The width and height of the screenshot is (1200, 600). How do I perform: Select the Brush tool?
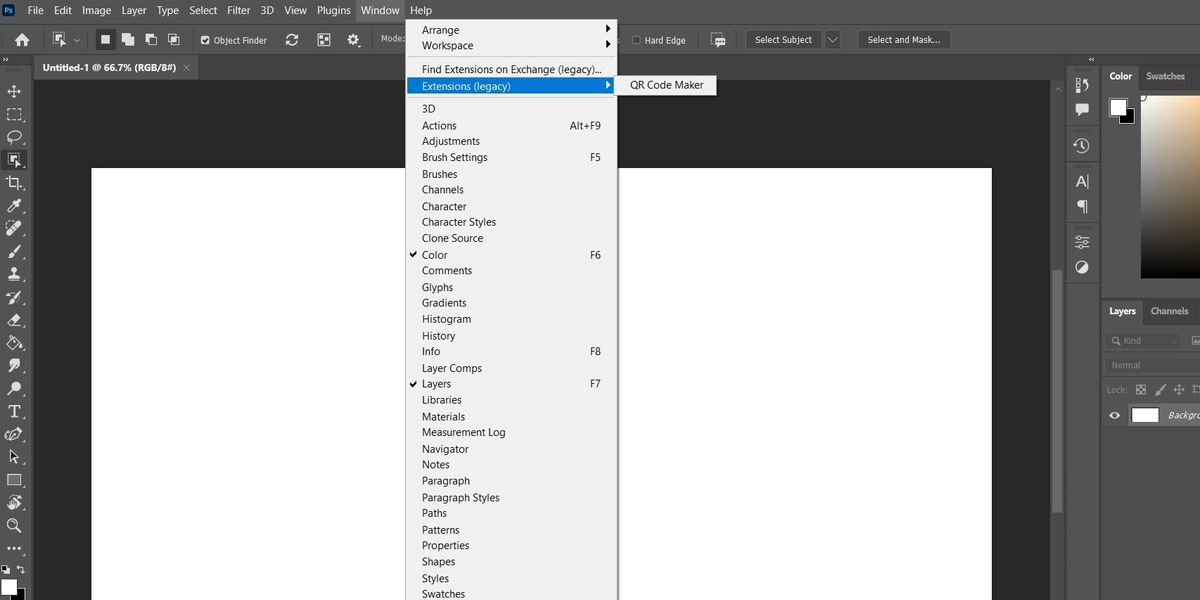(x=14, y=251)
